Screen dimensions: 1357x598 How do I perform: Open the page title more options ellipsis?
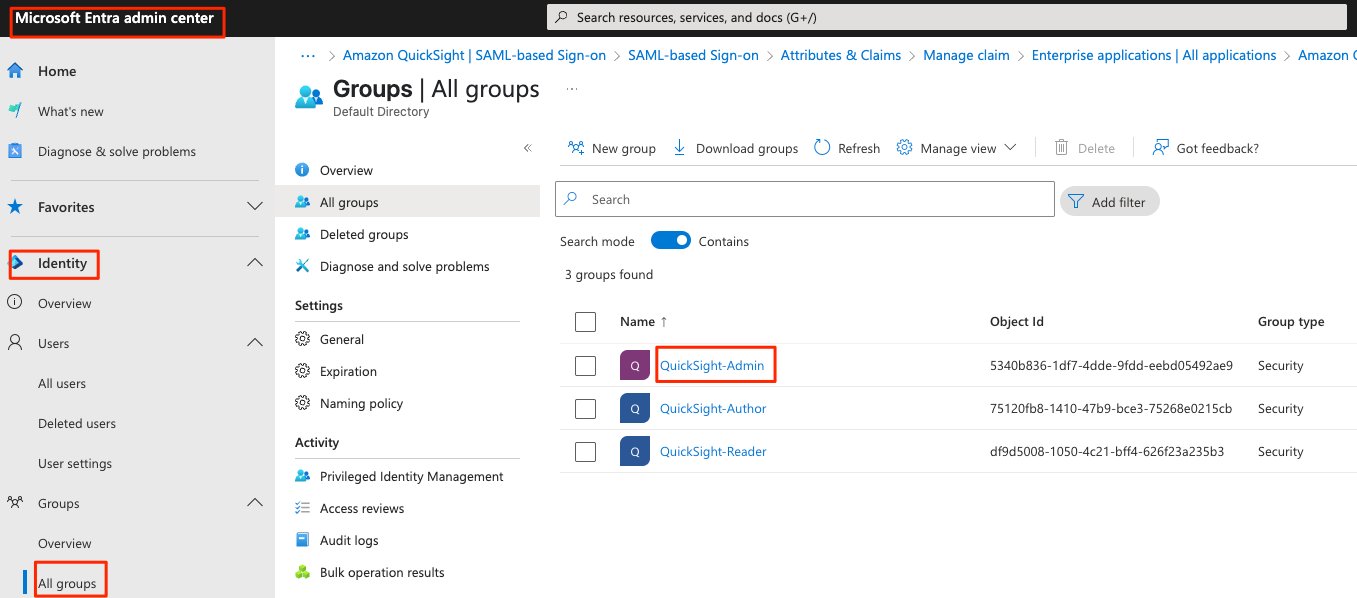click(x=572, y=89)
